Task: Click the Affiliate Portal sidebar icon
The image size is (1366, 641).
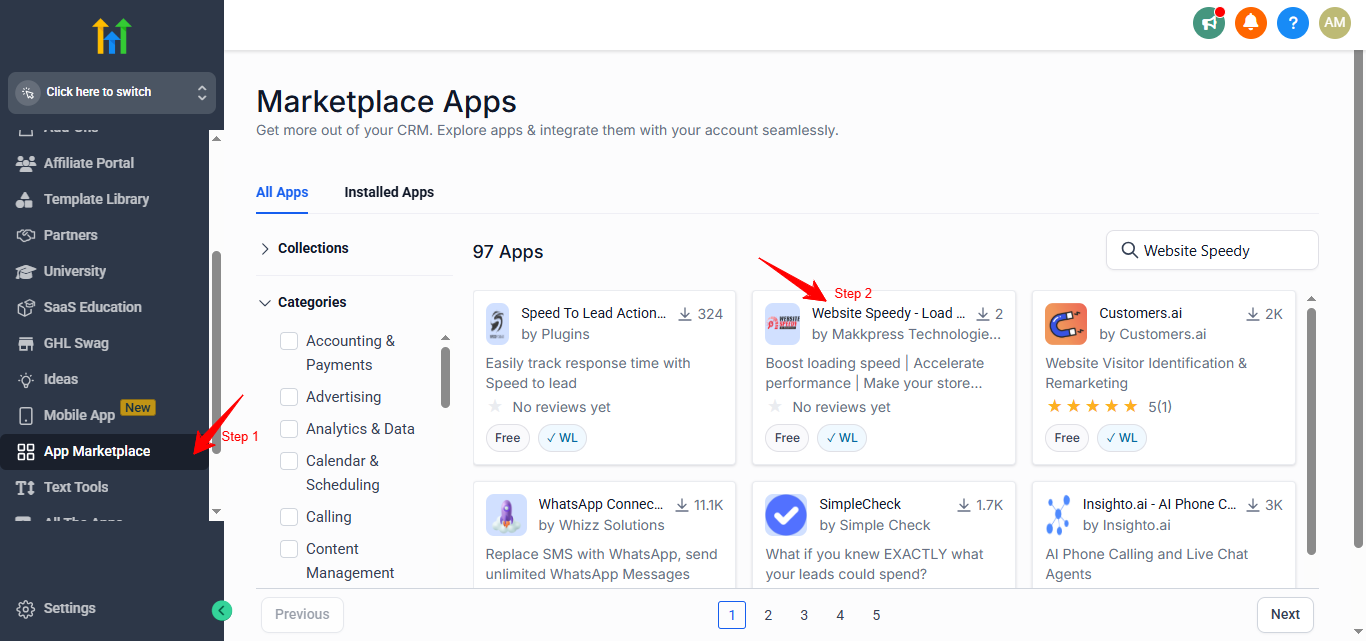Action: tap(26, 163)
